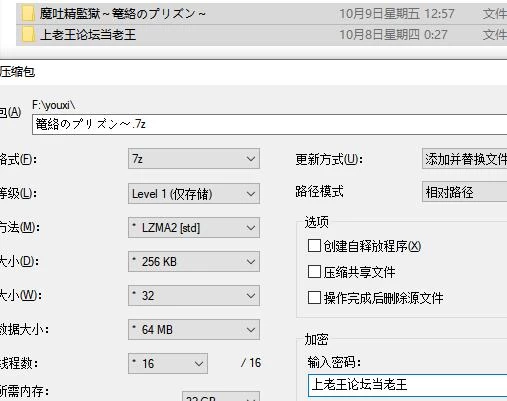Screen dimensions: 507x401
Task: Open thread count dropdown showing 16
Action: point(168,364)
